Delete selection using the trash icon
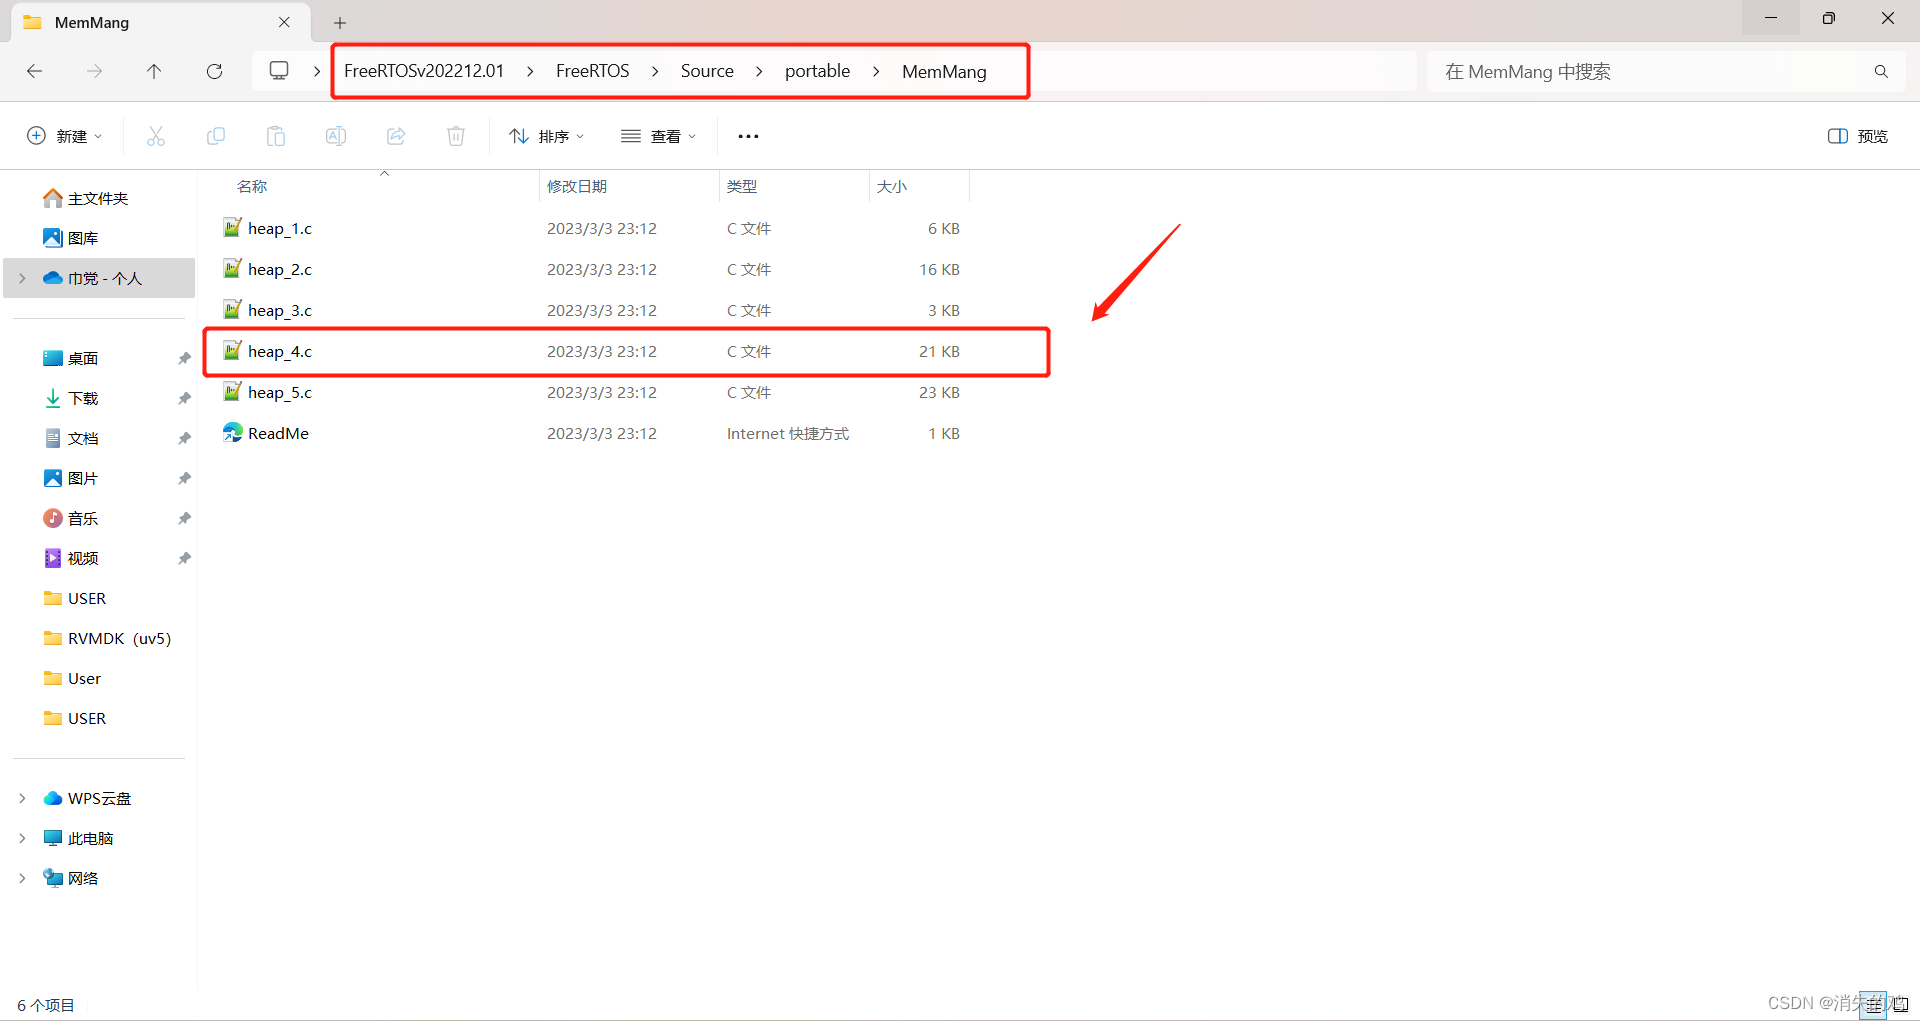1920x1021 pixels. click(x=456, y=136)
